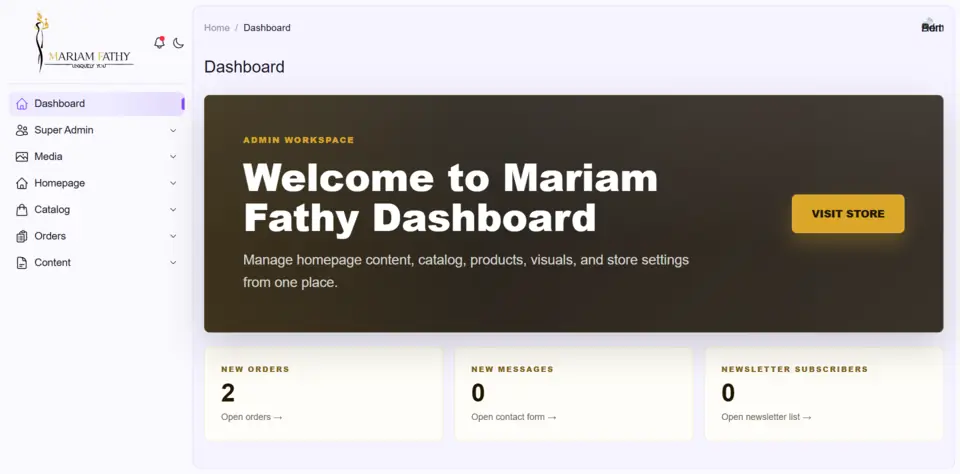Toggle dark mode with the moon icon

click(x=178, y=43)
